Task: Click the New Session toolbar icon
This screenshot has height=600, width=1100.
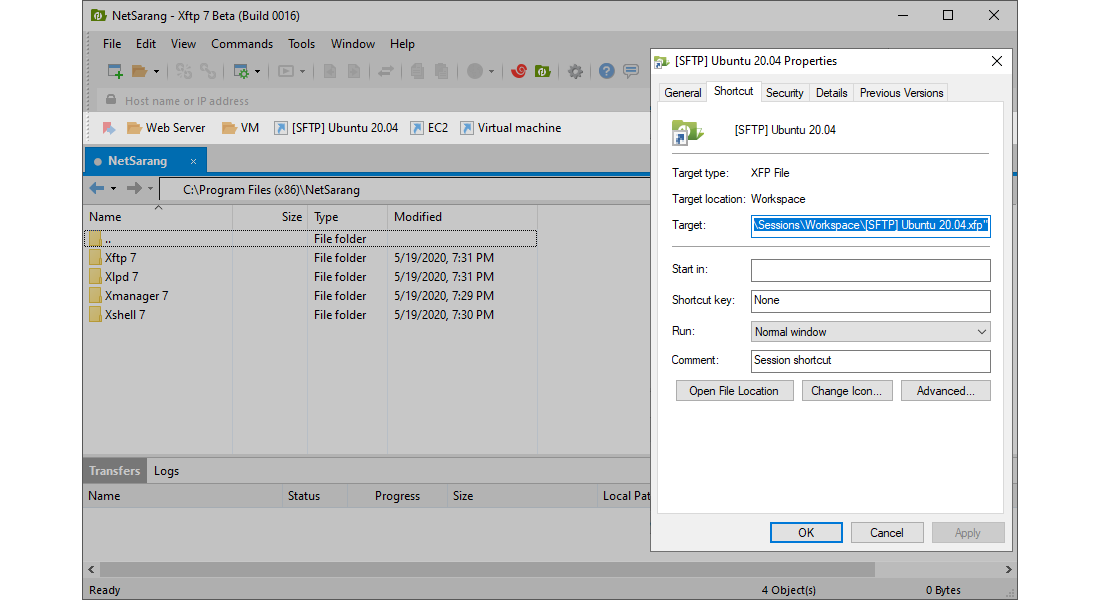Action: [x=115, y=71]
